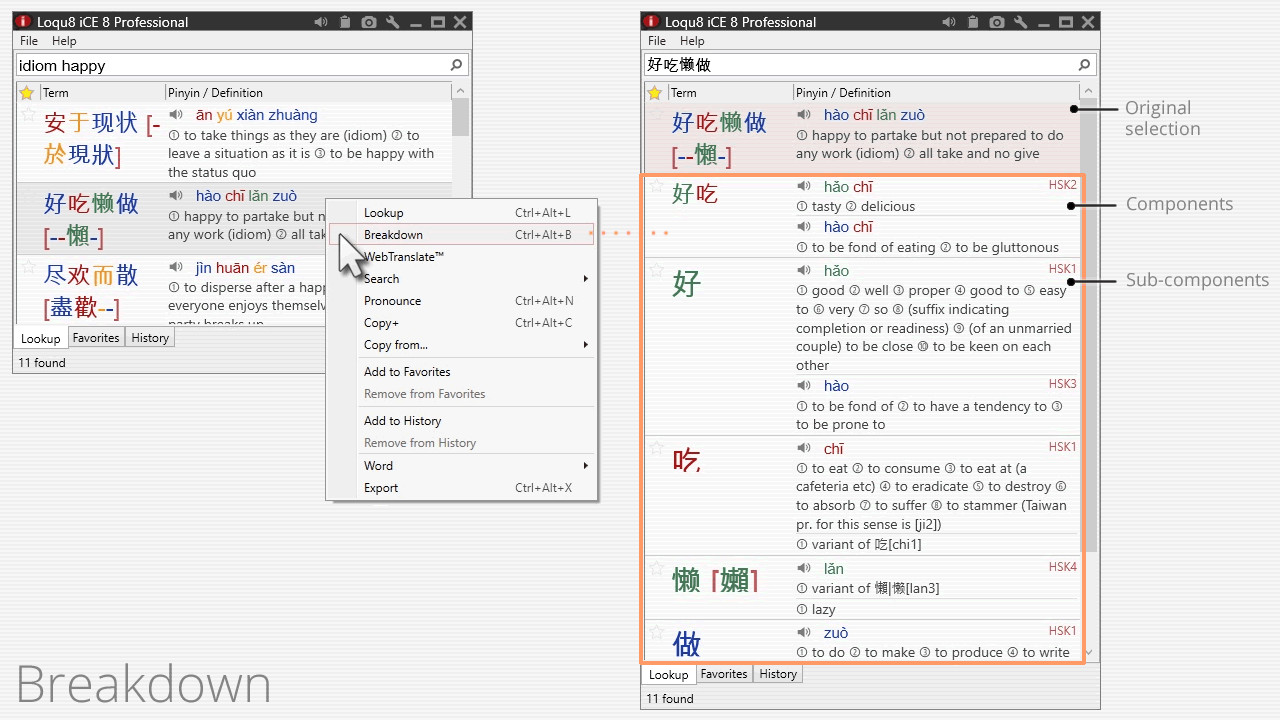Screen dimensions: 1280x720
Task: Open the History tab in left window
Action: 150,338
